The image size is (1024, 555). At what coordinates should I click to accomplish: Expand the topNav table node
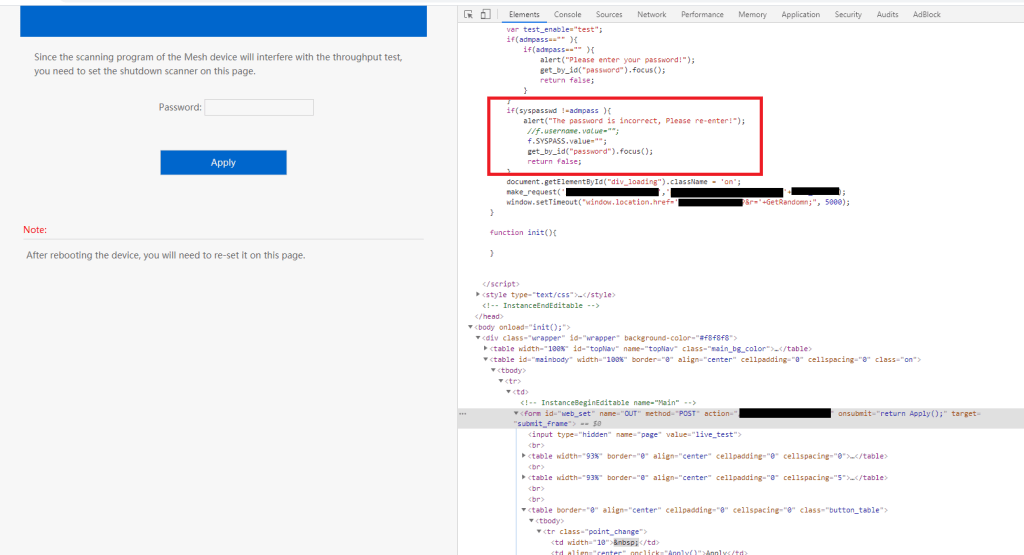486,348
